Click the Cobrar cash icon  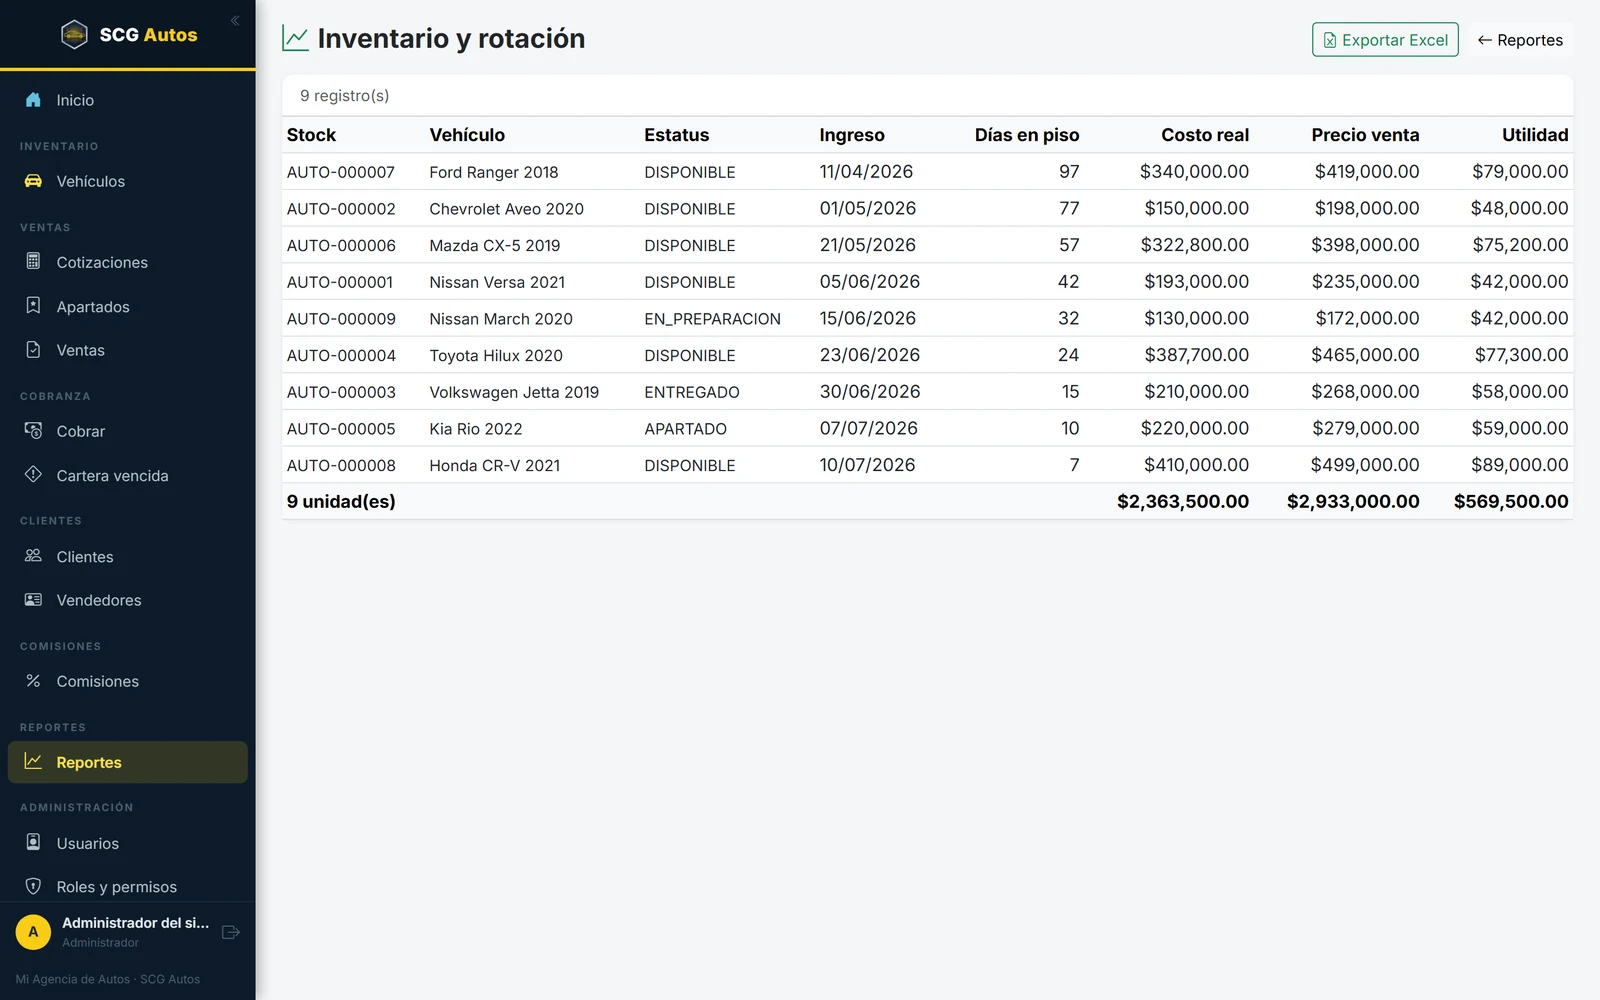click(x=33, y=430)
